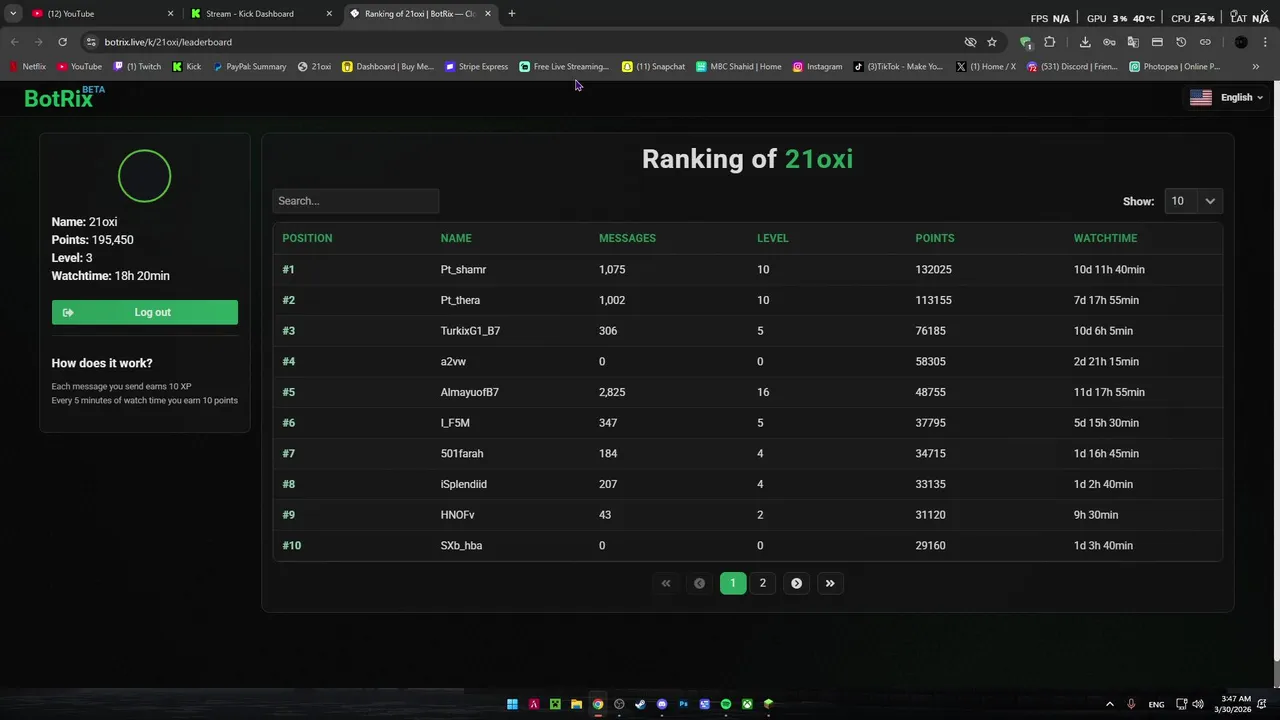1280x720 pixels.
Task: Click the Log out button
Action: pyautogui.click(x=145, y=312)
